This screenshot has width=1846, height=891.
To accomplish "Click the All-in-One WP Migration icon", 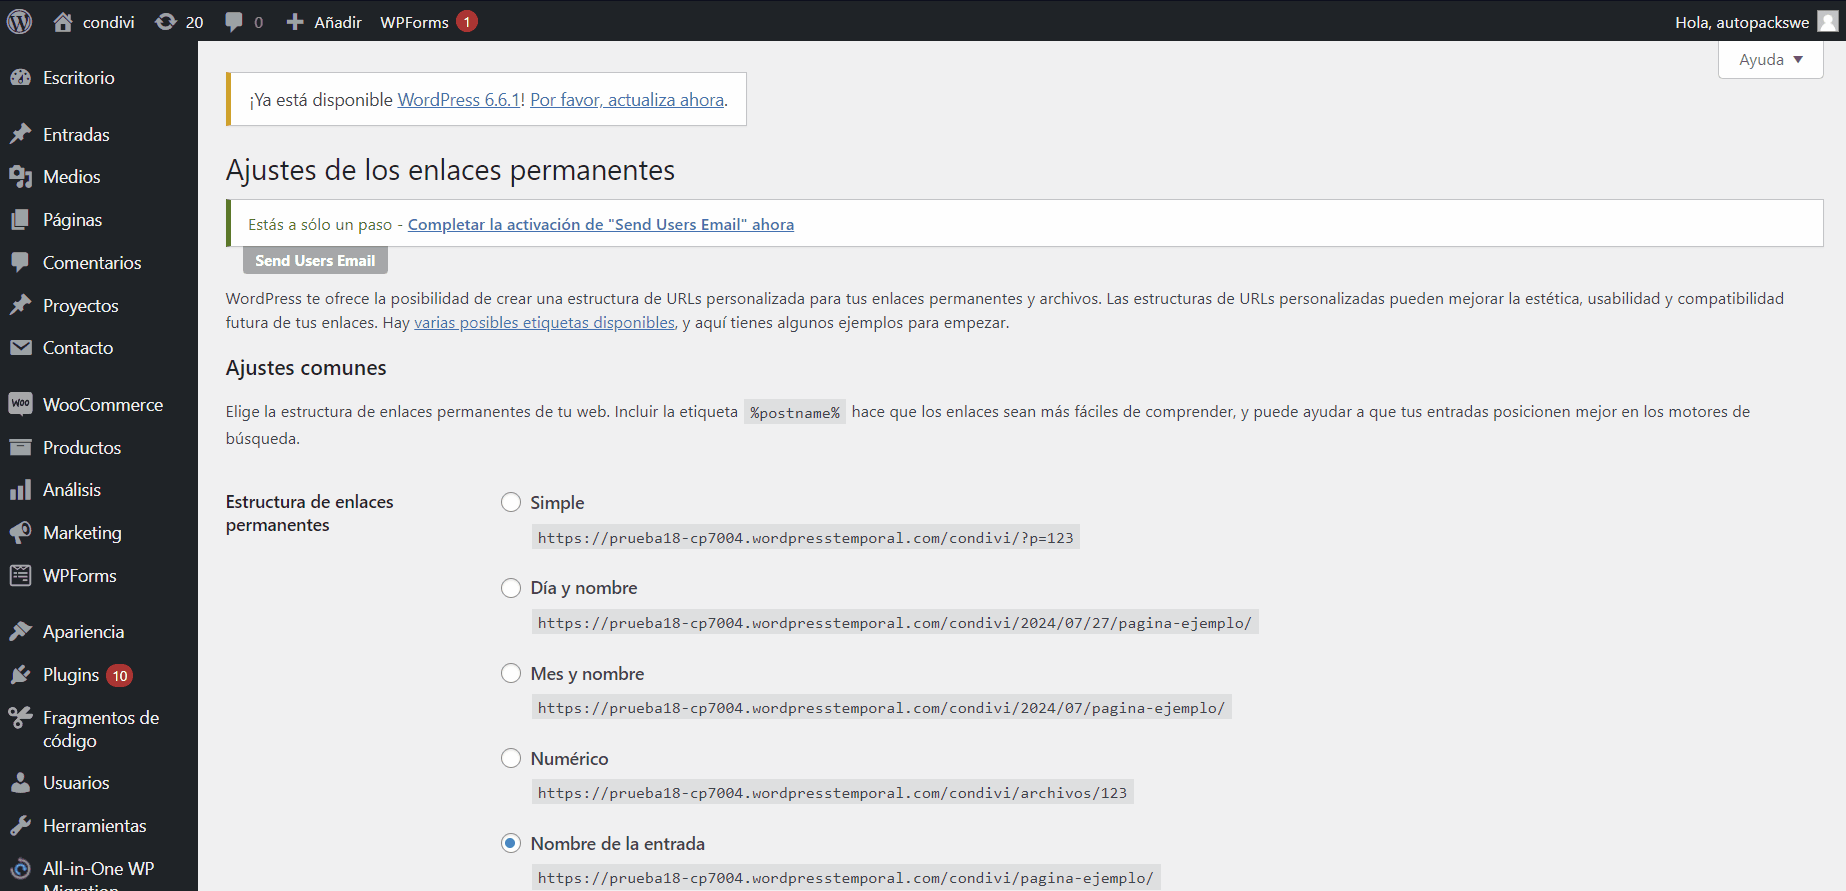I will tap(20, 869).
